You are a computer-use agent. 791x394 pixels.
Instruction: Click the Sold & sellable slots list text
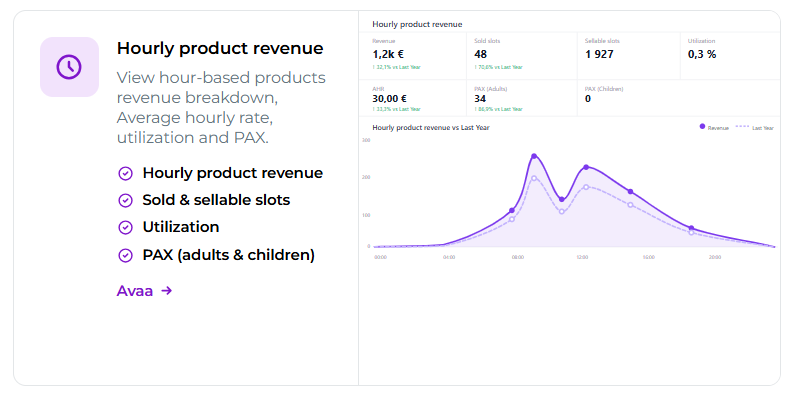pyautogui.click(x=216, y=200)
